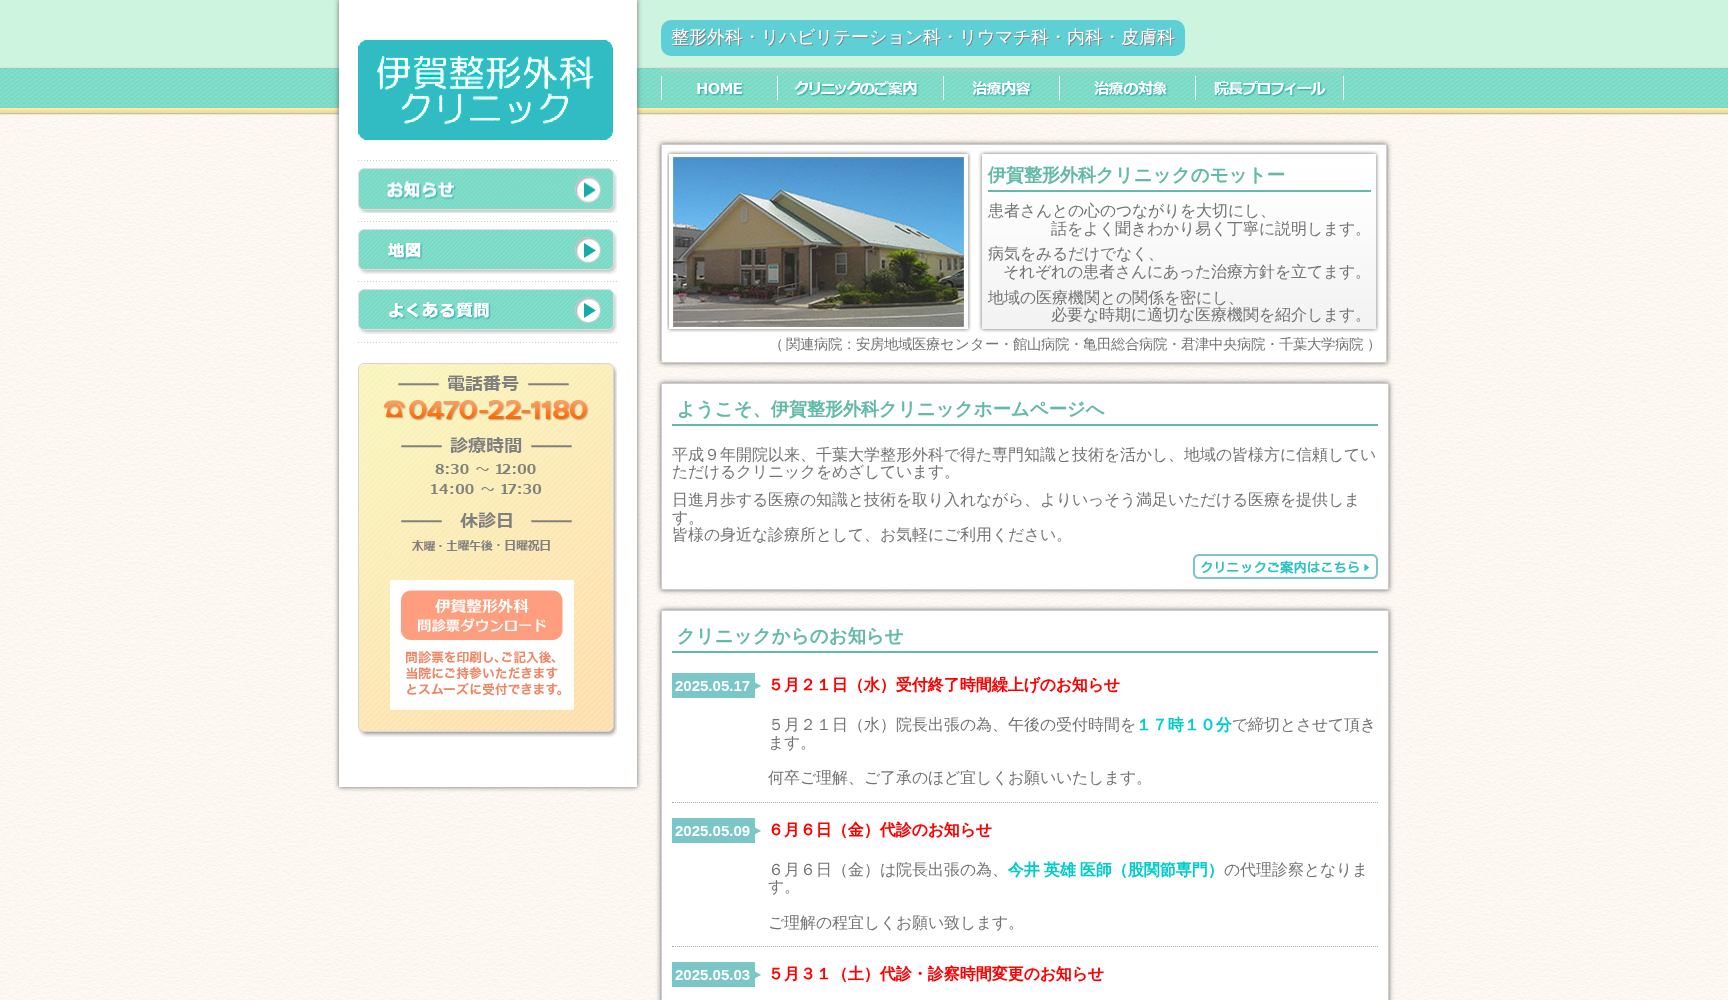Click the phone icon beside 0470-22-1180
Image resolution: width=1728 pixels, height=1000 pixels.
(395, 409)
